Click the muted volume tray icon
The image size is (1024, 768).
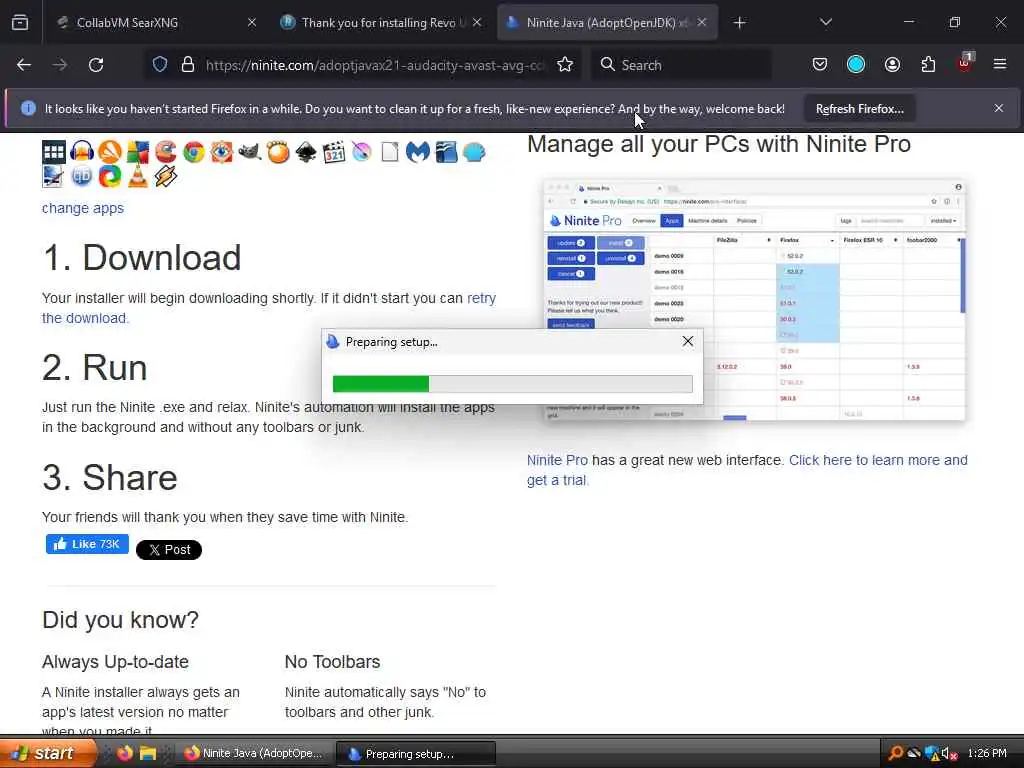[950, 754]
